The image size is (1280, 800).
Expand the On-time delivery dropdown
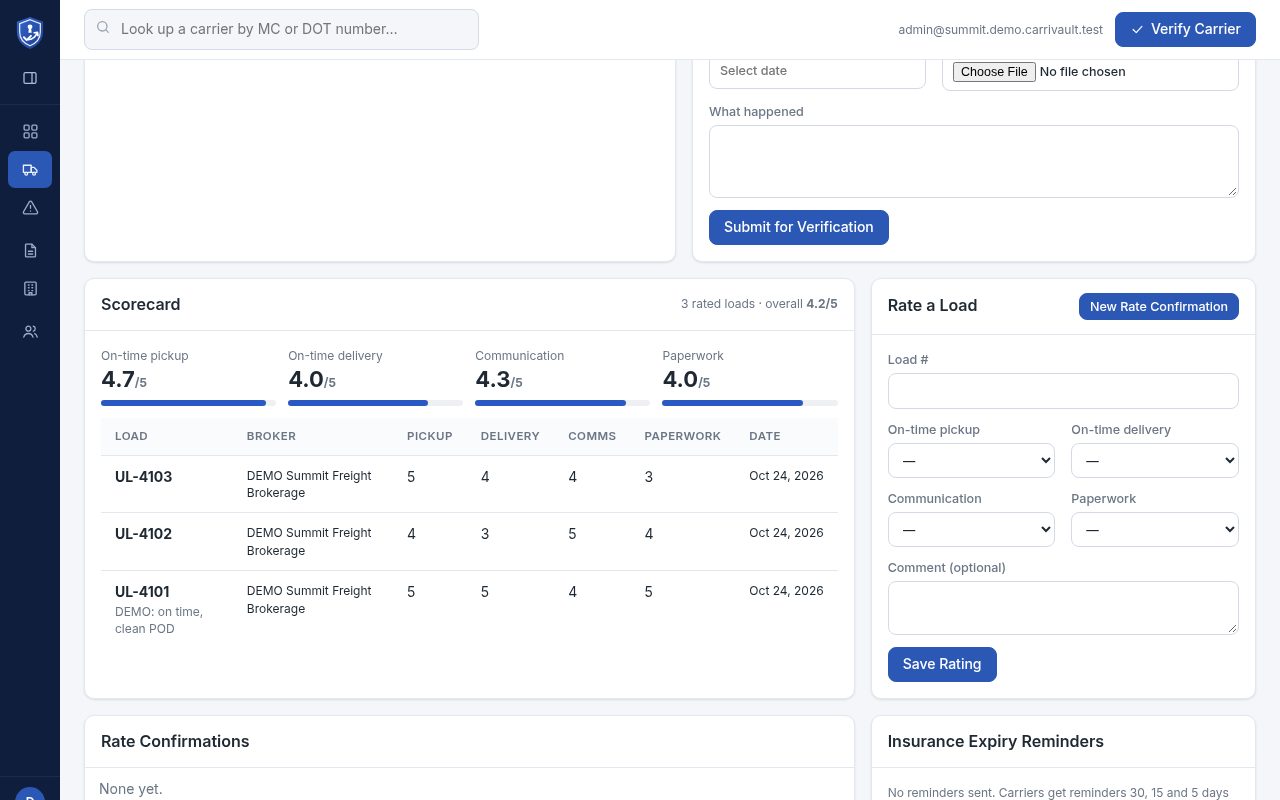[1155, 461]
